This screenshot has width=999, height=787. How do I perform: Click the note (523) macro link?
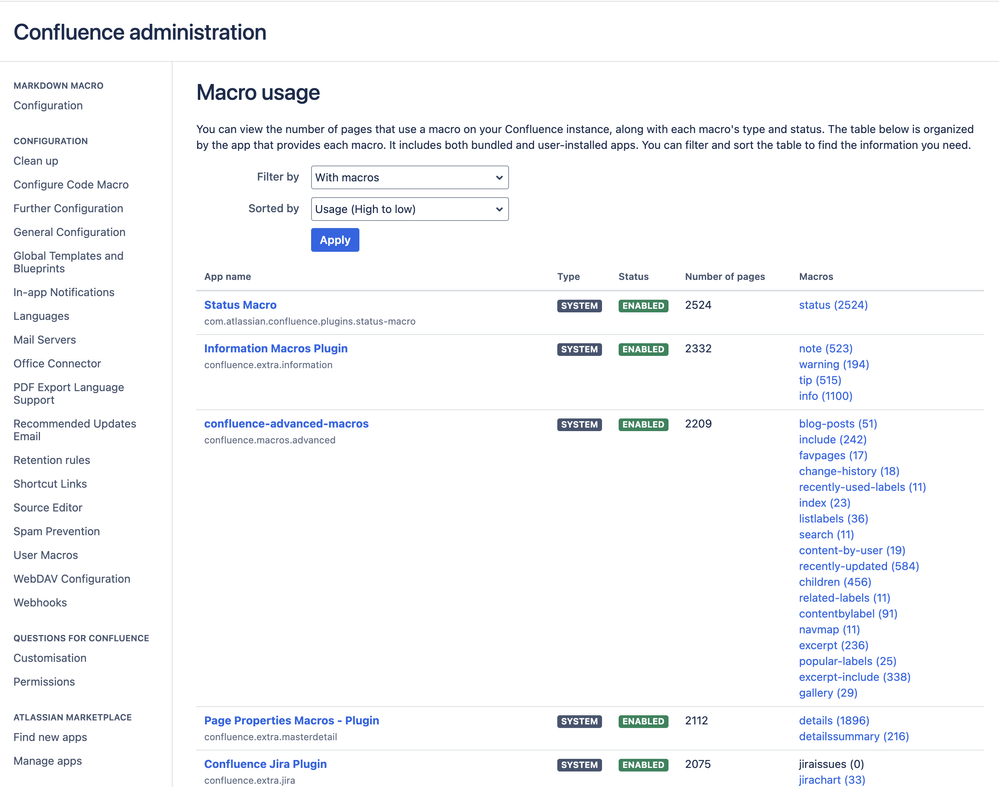pos(826,349)
